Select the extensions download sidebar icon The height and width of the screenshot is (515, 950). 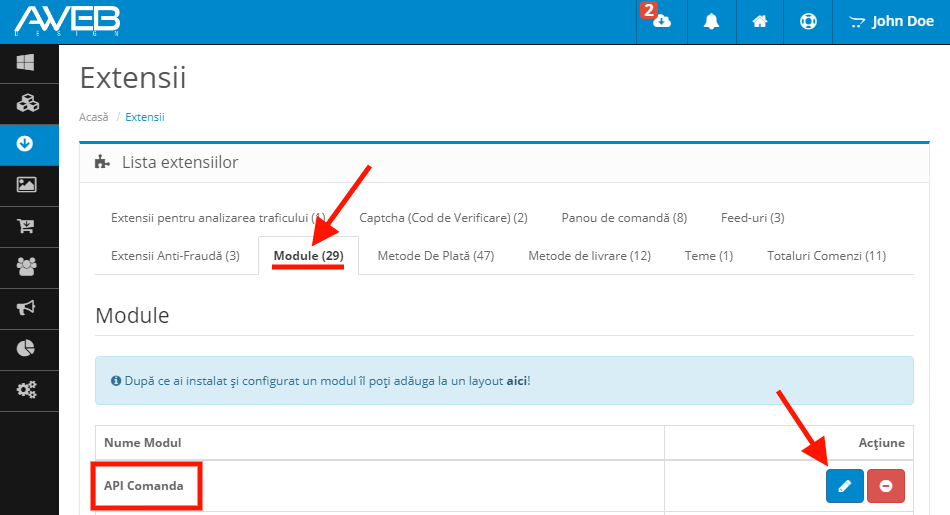26,144
